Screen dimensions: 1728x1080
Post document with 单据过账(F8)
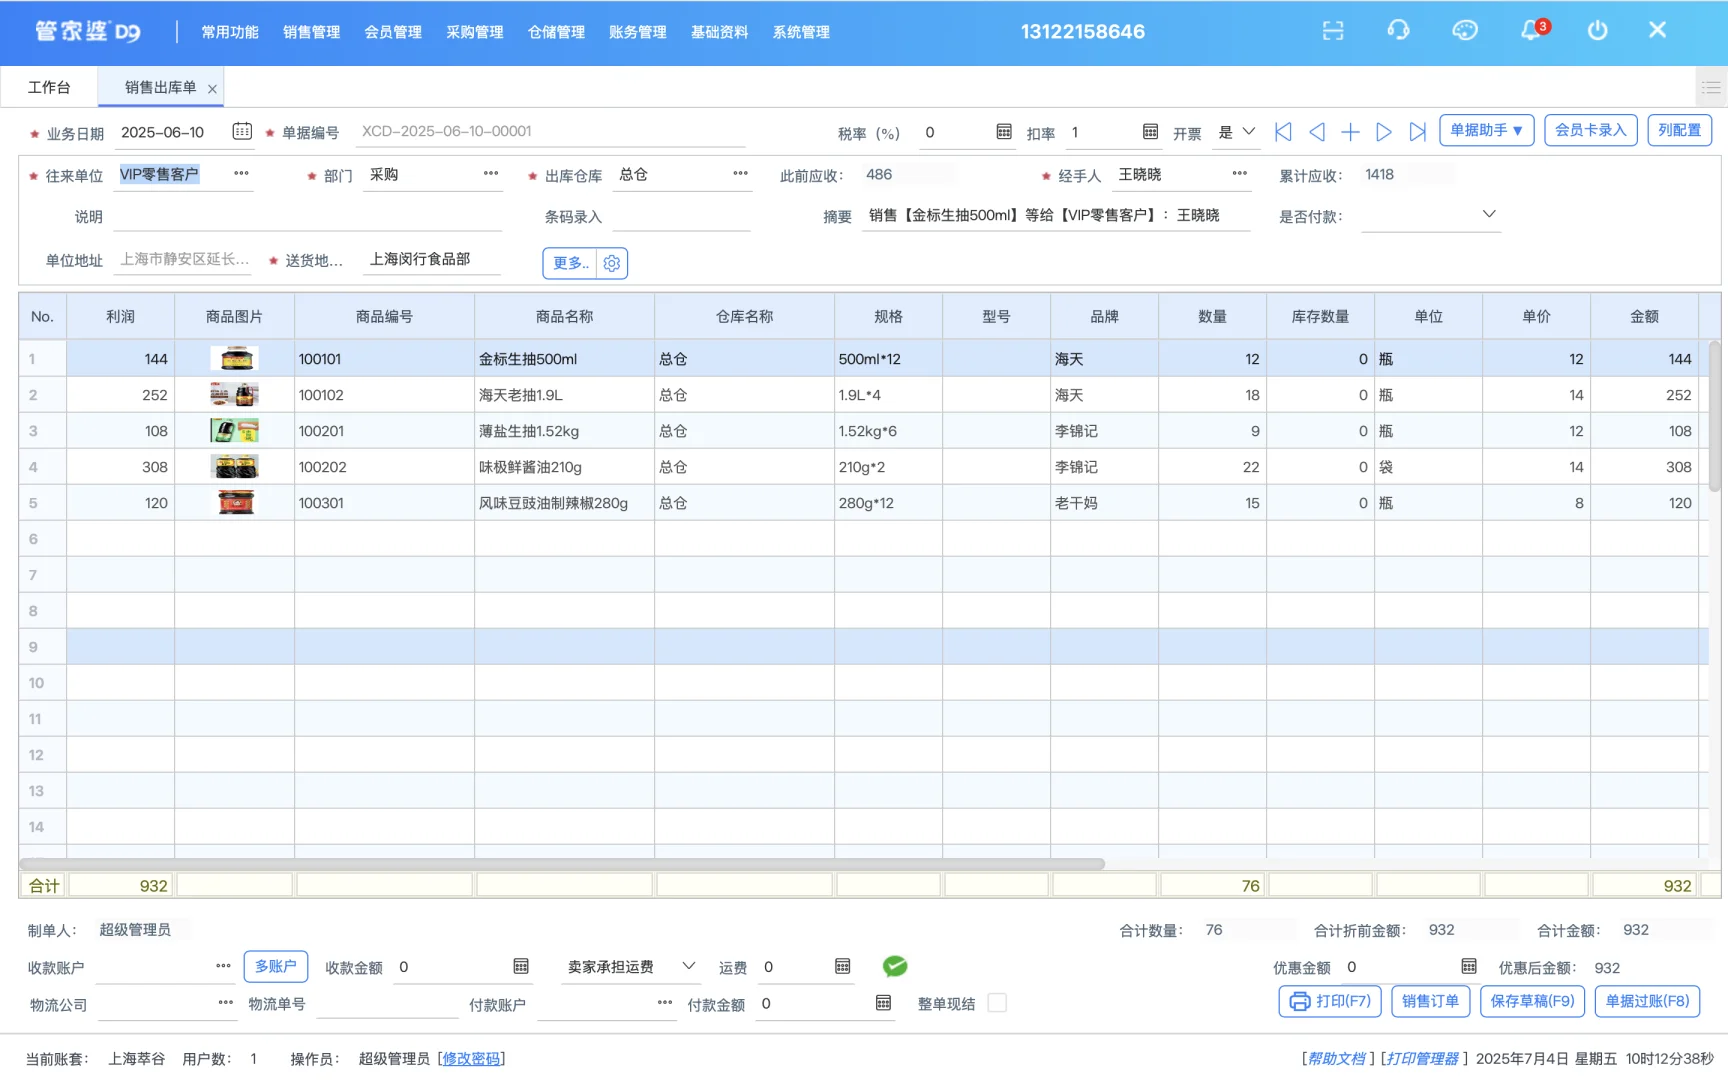click(1647, 1001)
